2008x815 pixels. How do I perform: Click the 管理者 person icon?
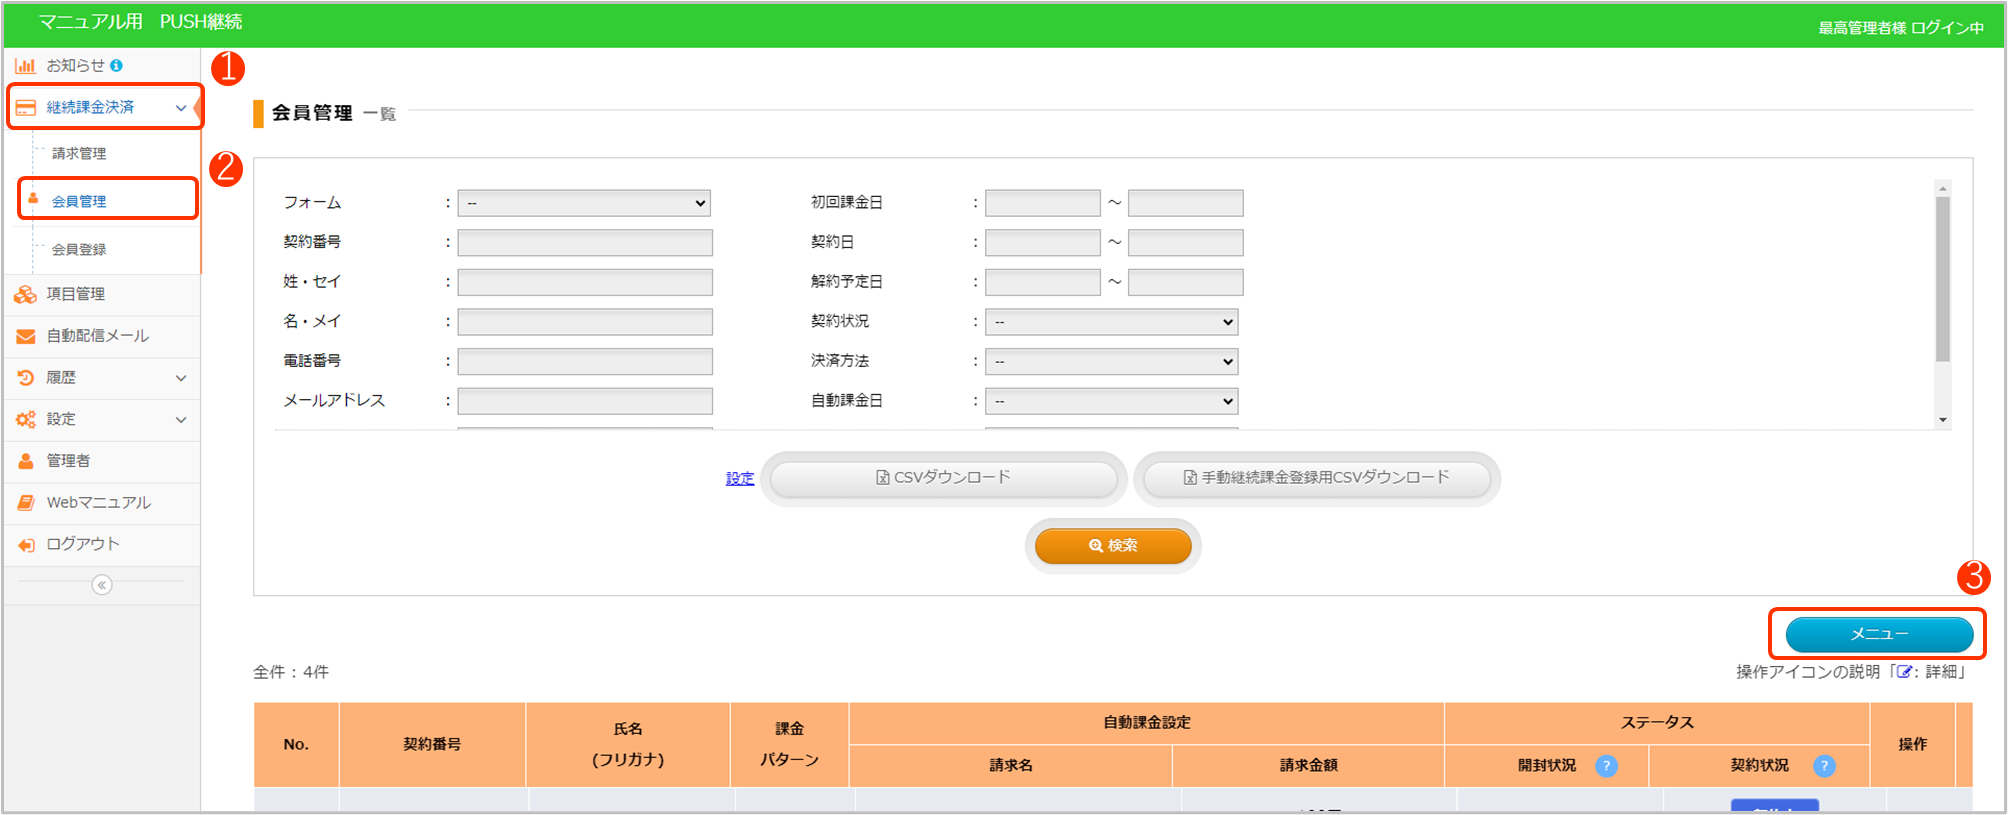pos(26,461)
